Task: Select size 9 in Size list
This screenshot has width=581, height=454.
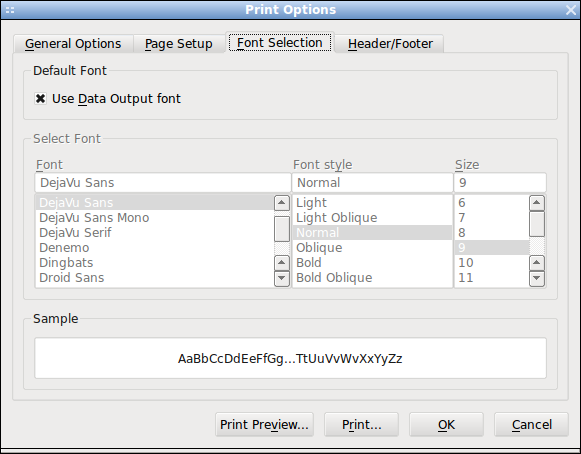Action: point(492,248)
